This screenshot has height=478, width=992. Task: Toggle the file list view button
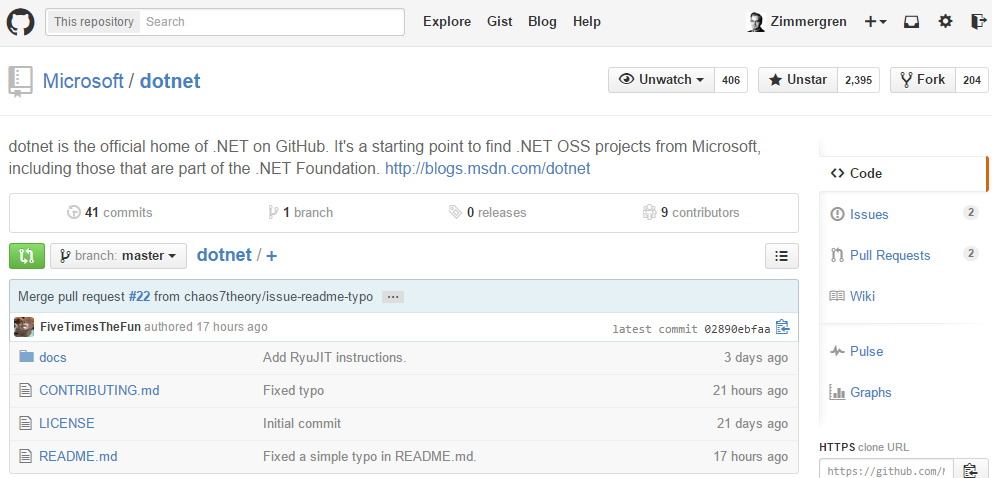pyautogui.click(x=782, y=256)
